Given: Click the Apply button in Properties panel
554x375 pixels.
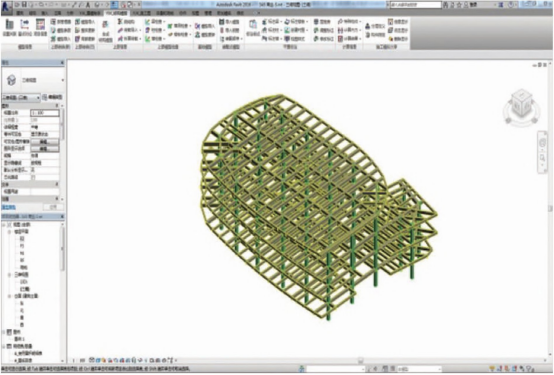Looking at the screenshot, I should (53, 207).
